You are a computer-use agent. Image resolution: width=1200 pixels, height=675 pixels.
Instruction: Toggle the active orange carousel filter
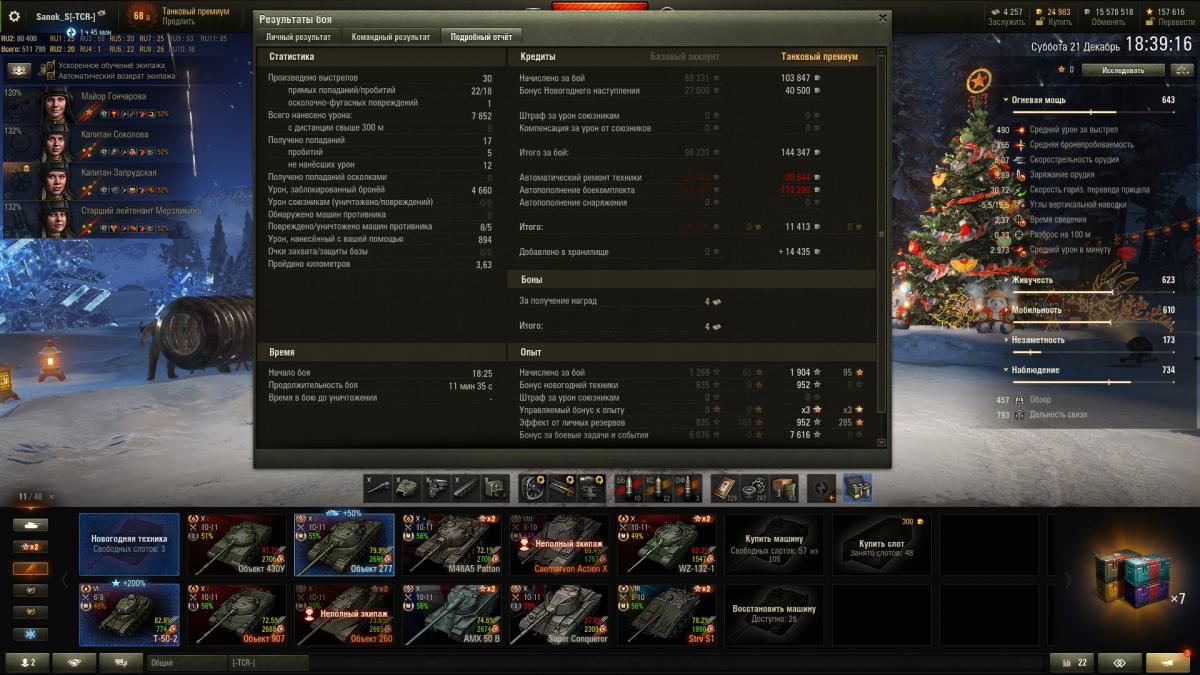tap(30, 568)
